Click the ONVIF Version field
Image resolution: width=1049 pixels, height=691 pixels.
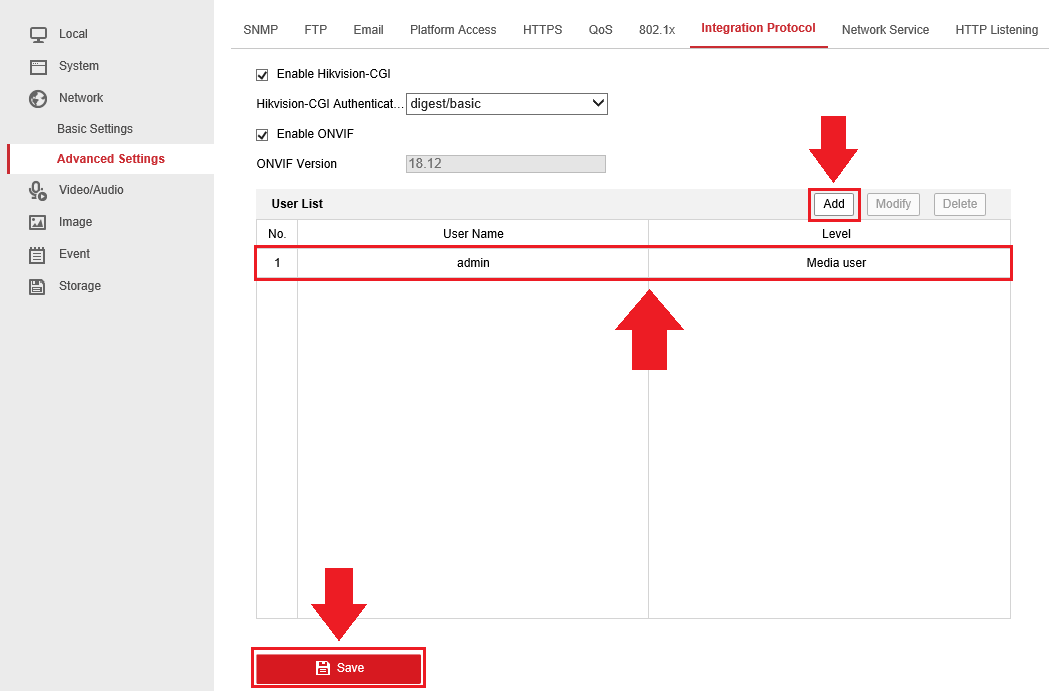click(505, 164)
